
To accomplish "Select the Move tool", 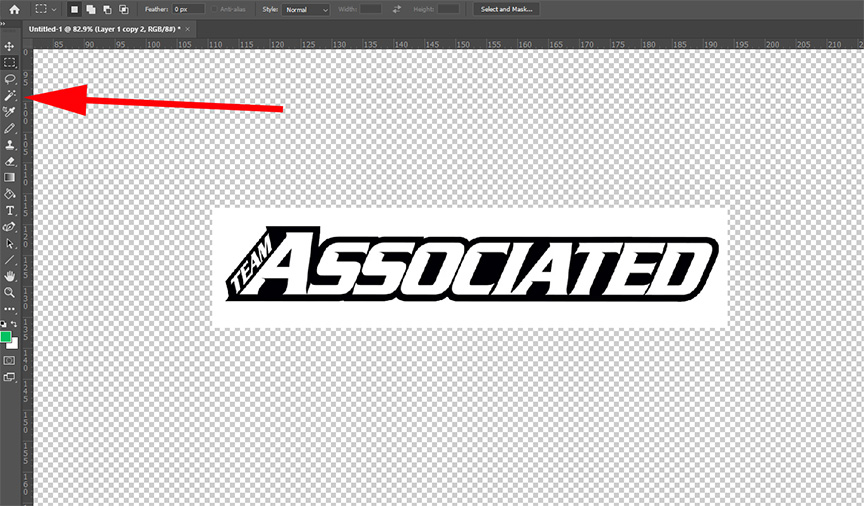I will (9, 46).
